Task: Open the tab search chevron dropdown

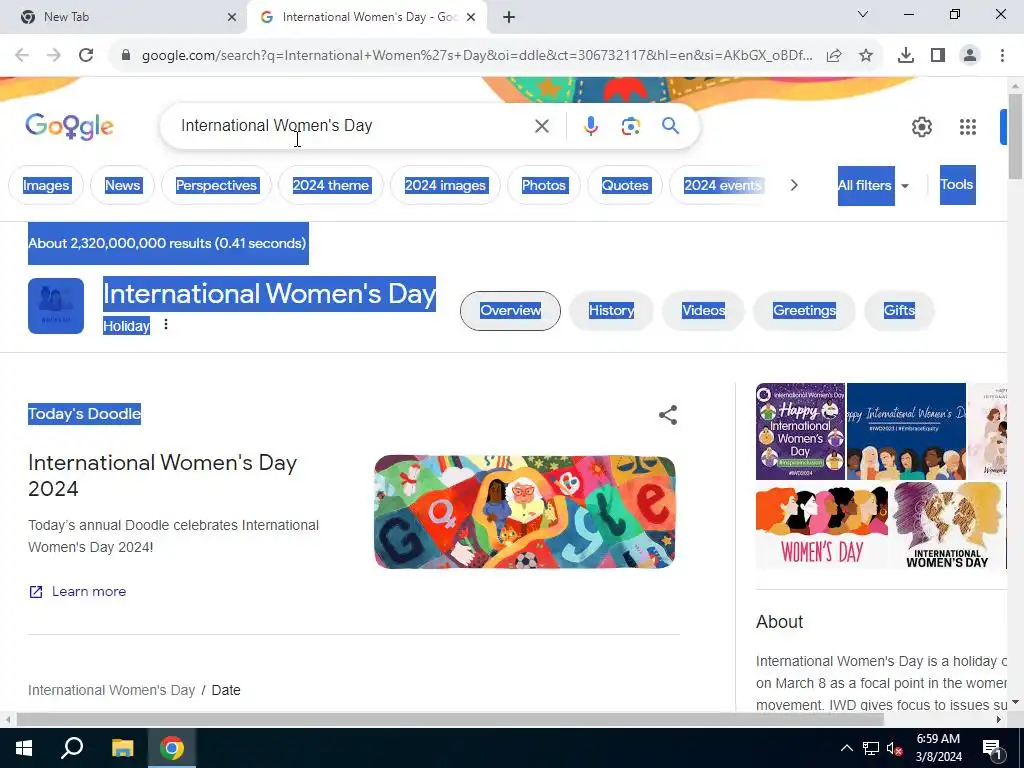Action: click(x=863, y=14)
